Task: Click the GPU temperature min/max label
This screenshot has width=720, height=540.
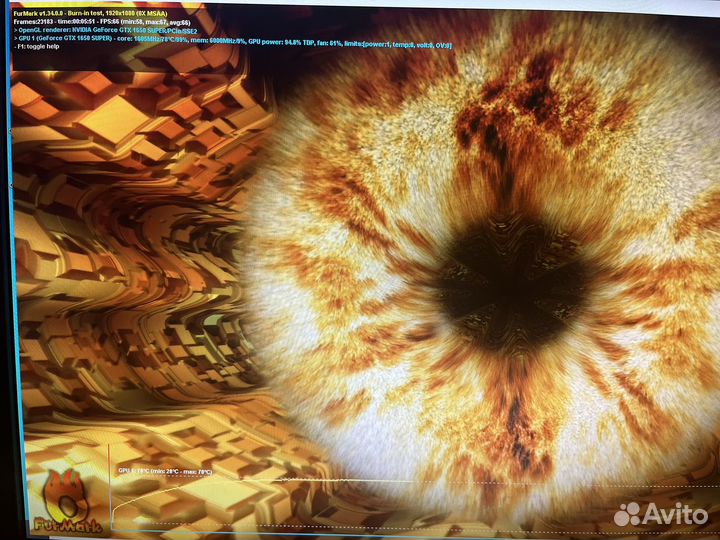Action: click(166, 470)
